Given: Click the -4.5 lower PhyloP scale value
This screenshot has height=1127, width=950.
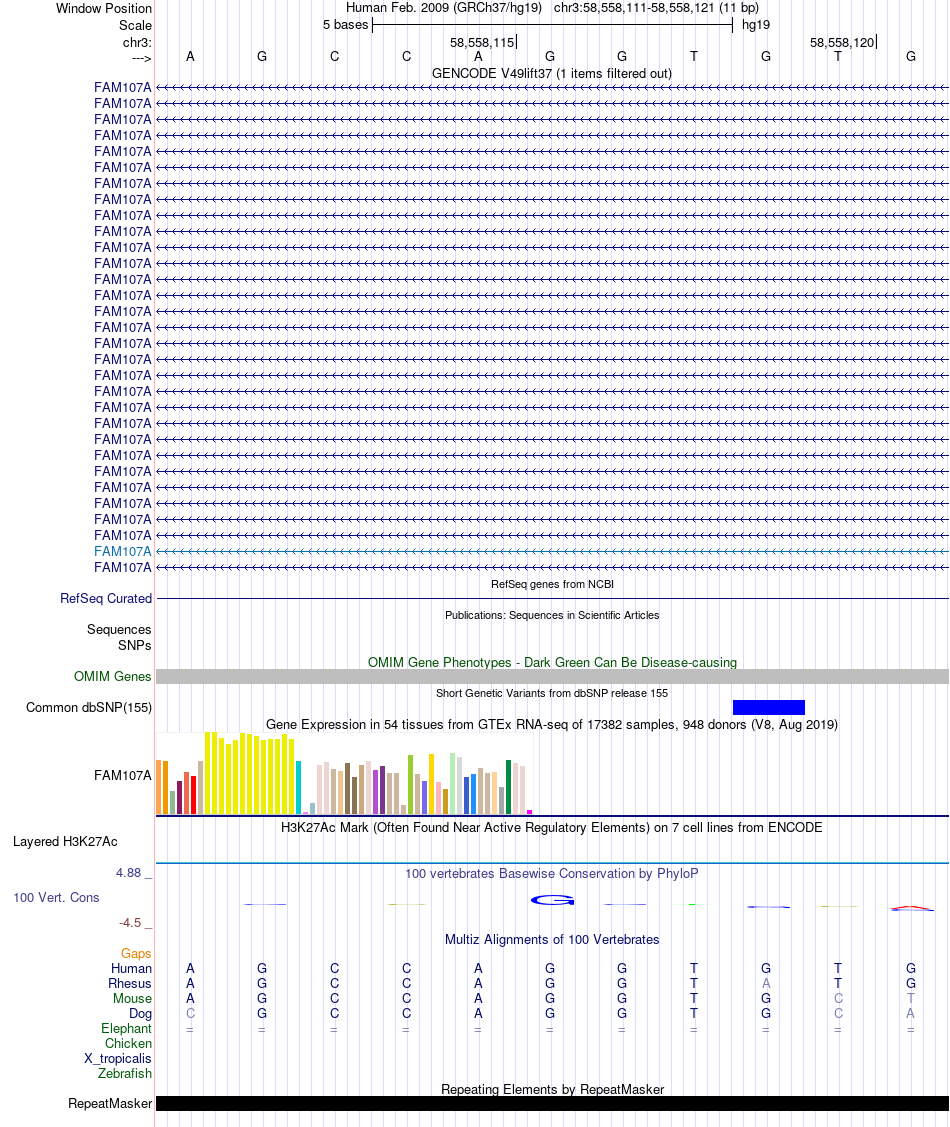Looking at the screenshot, I should [x=130, y=922].
